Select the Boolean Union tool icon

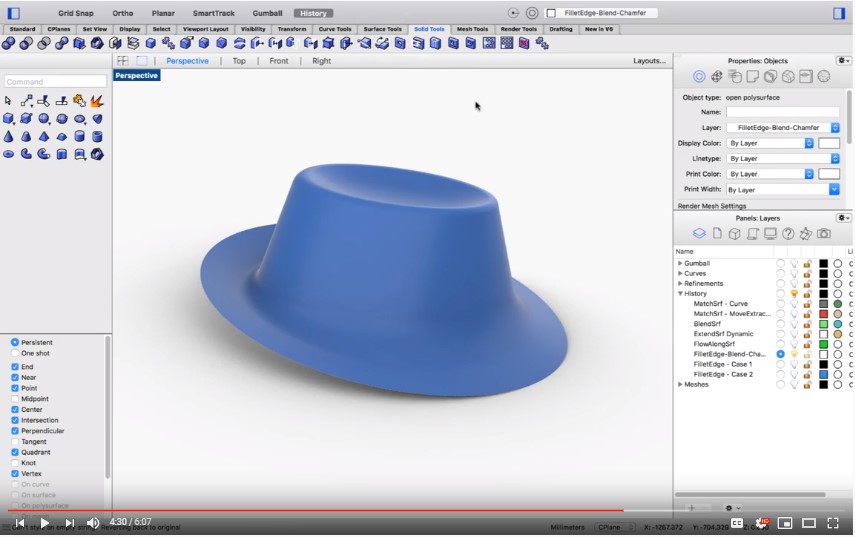tap(8, 43)
